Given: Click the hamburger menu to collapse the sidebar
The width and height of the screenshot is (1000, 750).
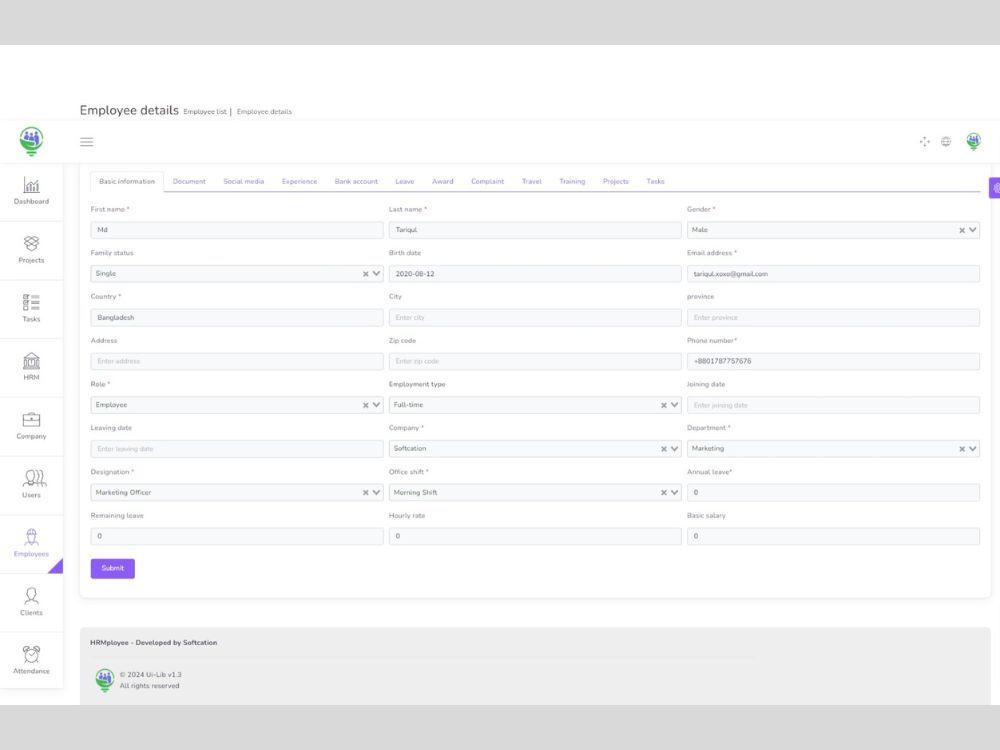Looking at the screenshot, I should (x=86, y=141).
